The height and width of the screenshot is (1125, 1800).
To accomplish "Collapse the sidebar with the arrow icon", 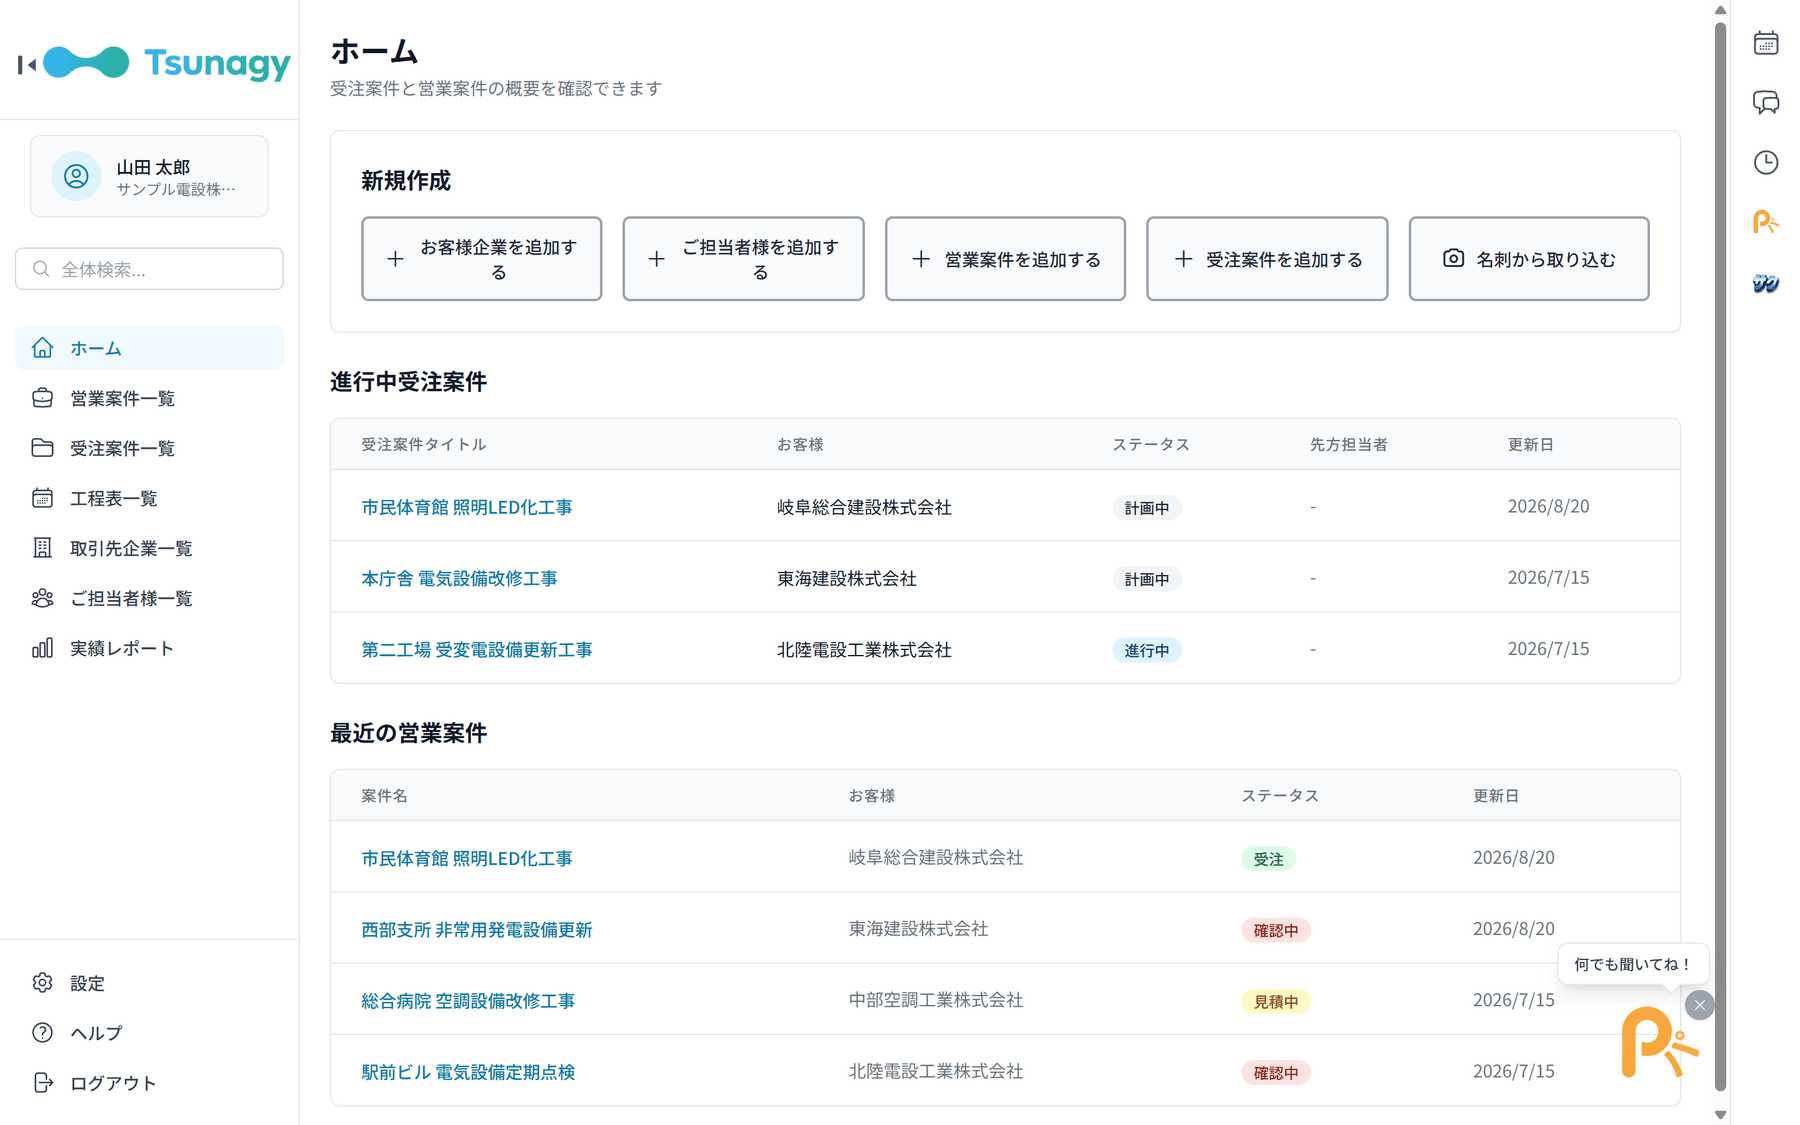I will (27, 65).
